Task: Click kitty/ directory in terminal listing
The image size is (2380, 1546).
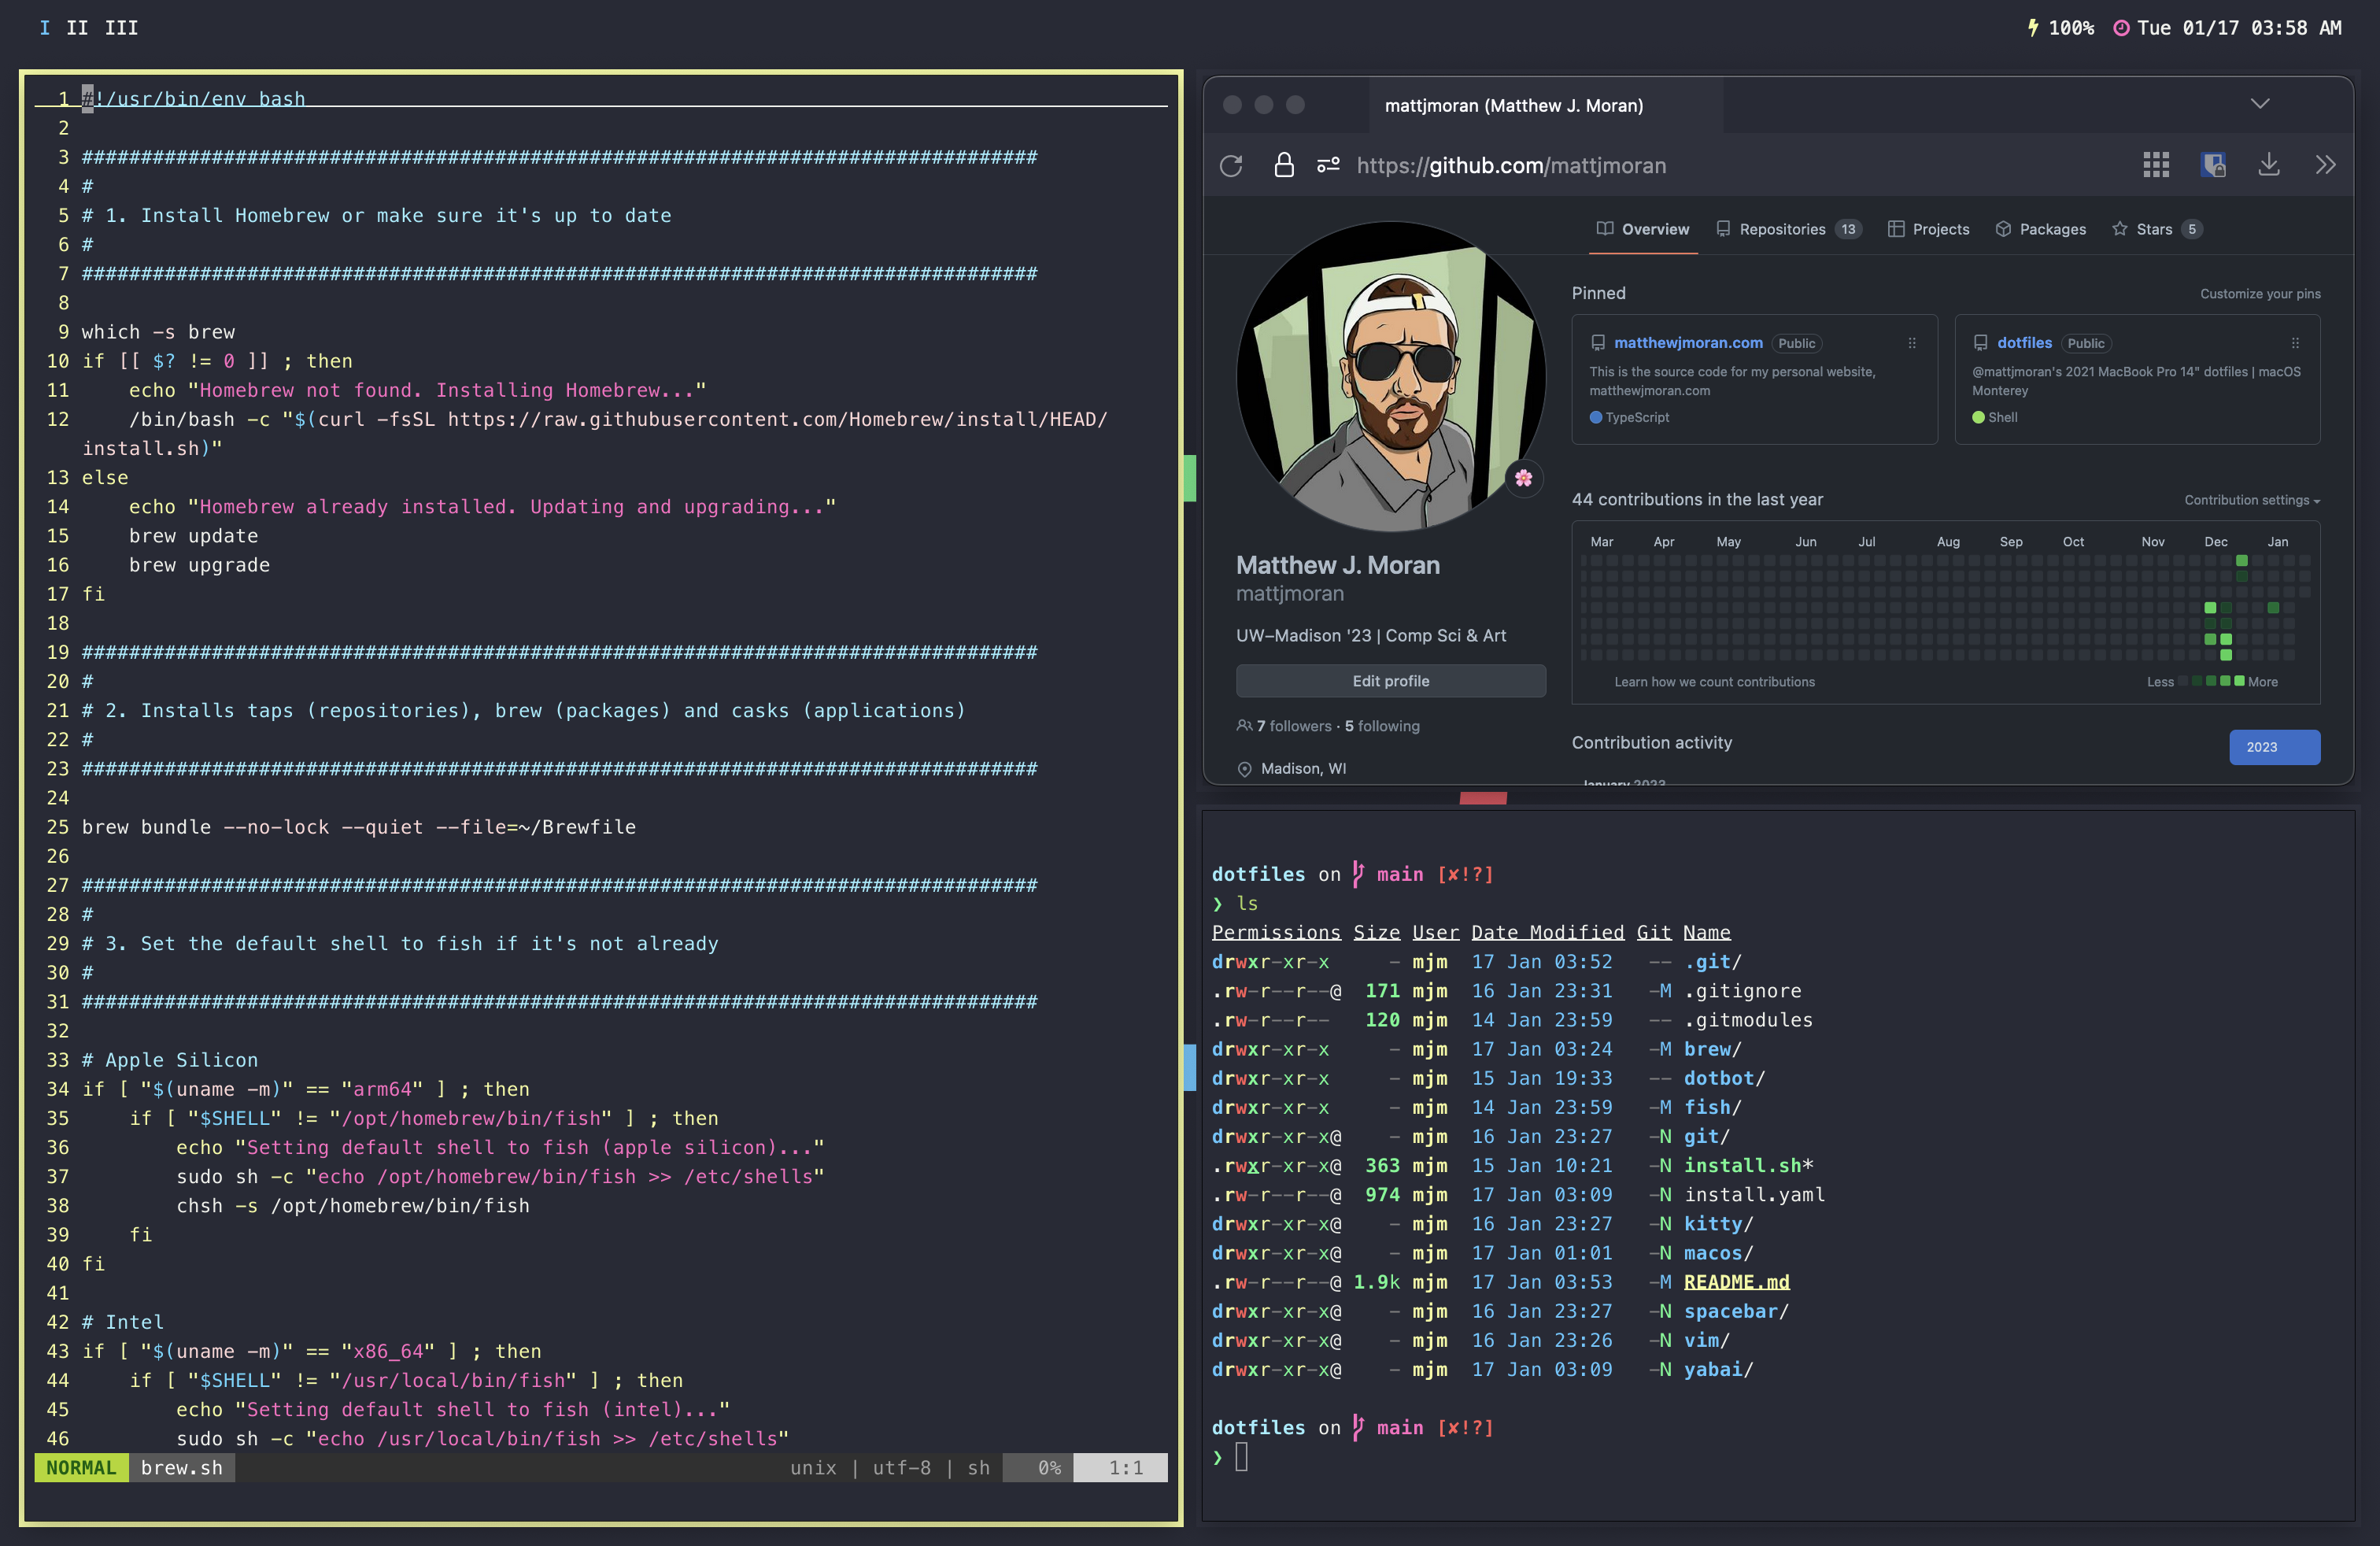Action: [x=1718, y=1223]
